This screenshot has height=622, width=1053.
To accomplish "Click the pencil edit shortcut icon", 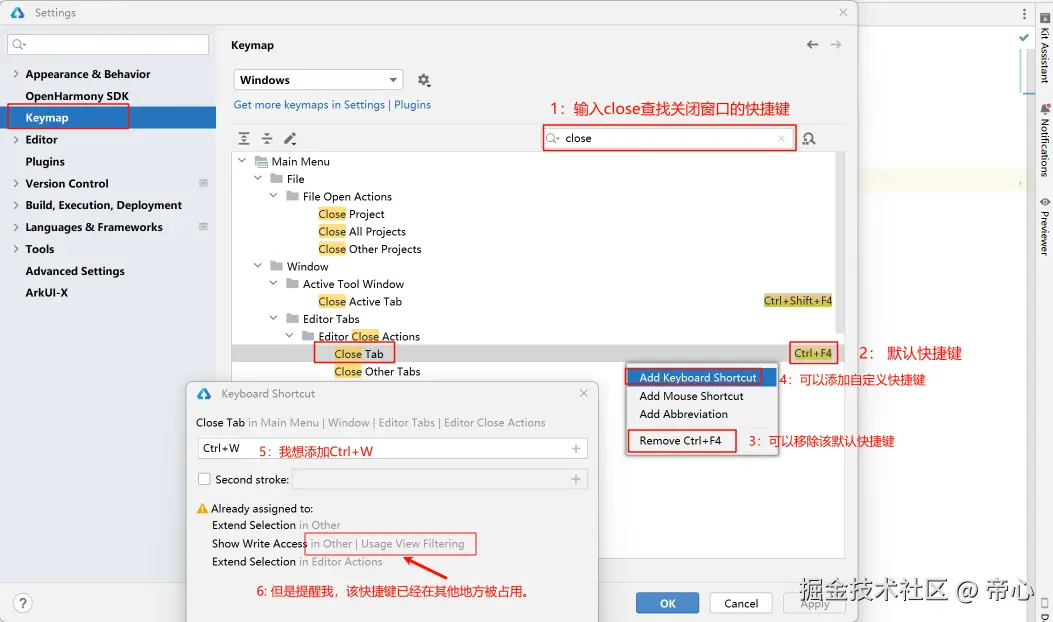I will click(289, 138).
